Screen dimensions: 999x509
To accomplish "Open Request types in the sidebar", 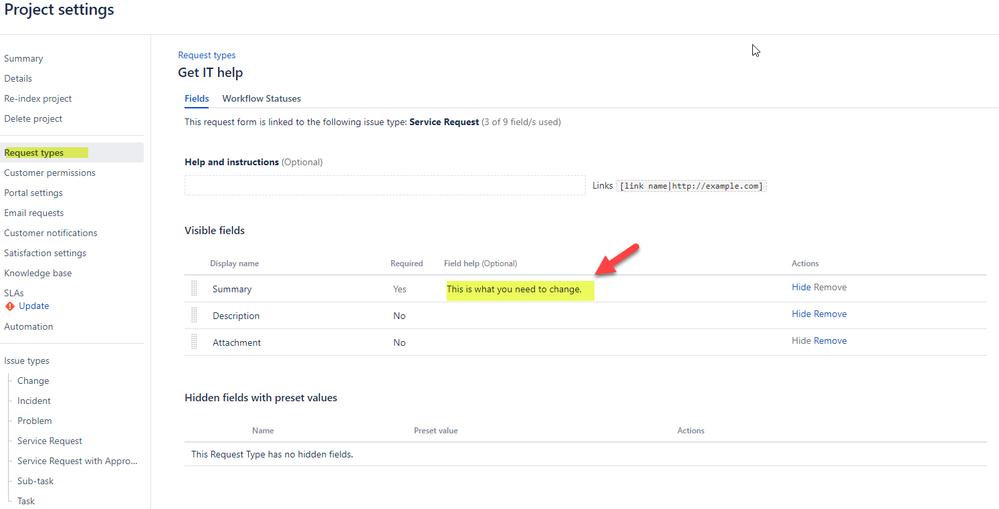I will (x=72, y=153).
